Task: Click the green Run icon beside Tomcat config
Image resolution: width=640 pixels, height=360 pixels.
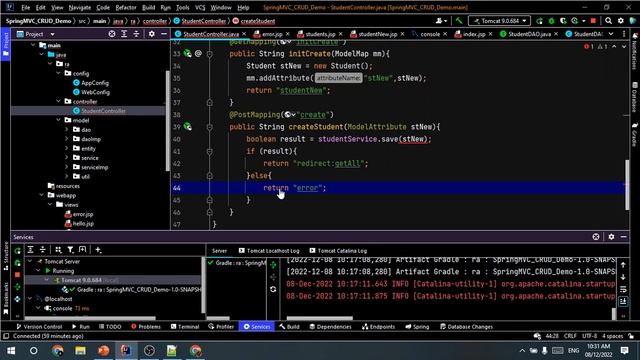Action: (x=540, y=21)
